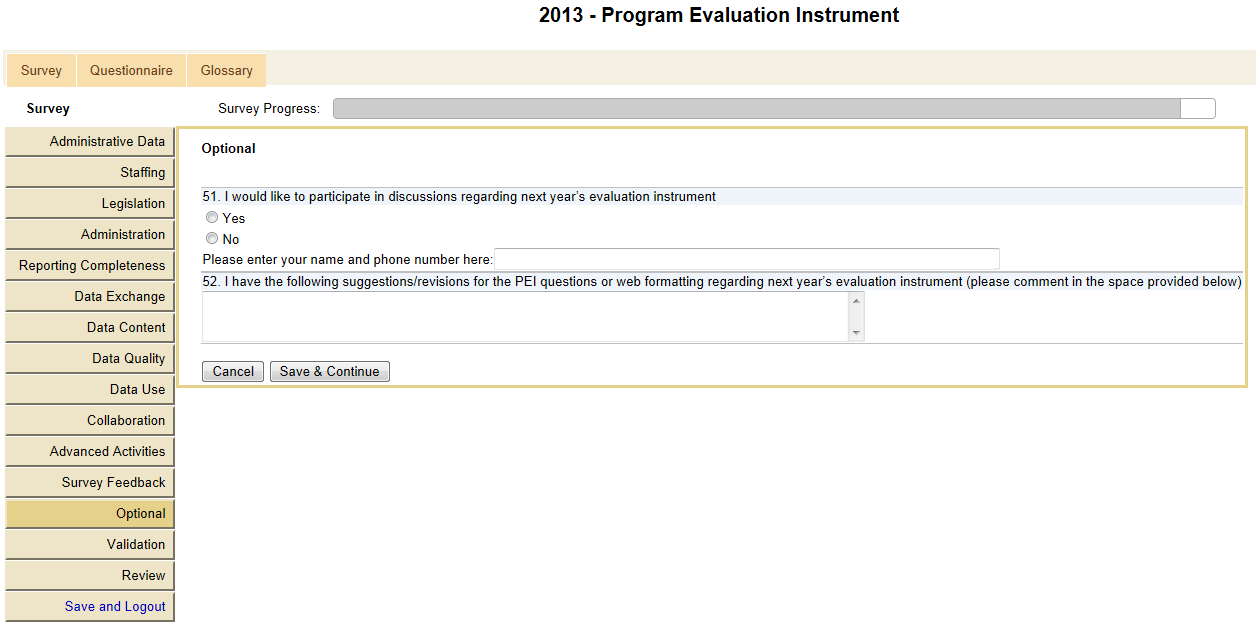Click the Optional sidebar item

(90, 514)
